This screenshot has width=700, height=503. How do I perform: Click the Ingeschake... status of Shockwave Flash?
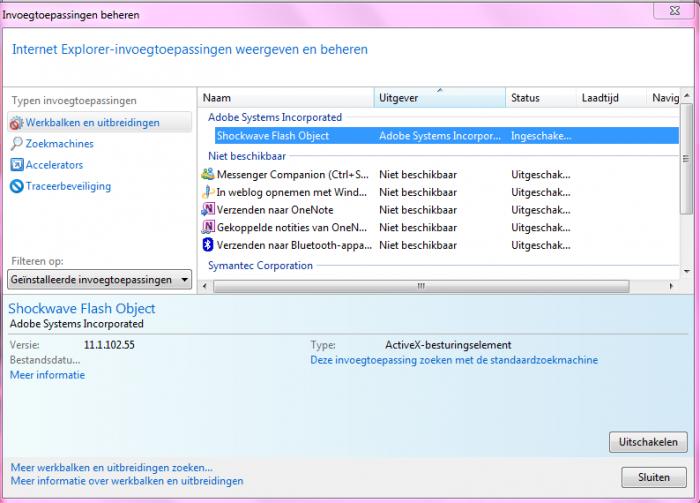541,136
